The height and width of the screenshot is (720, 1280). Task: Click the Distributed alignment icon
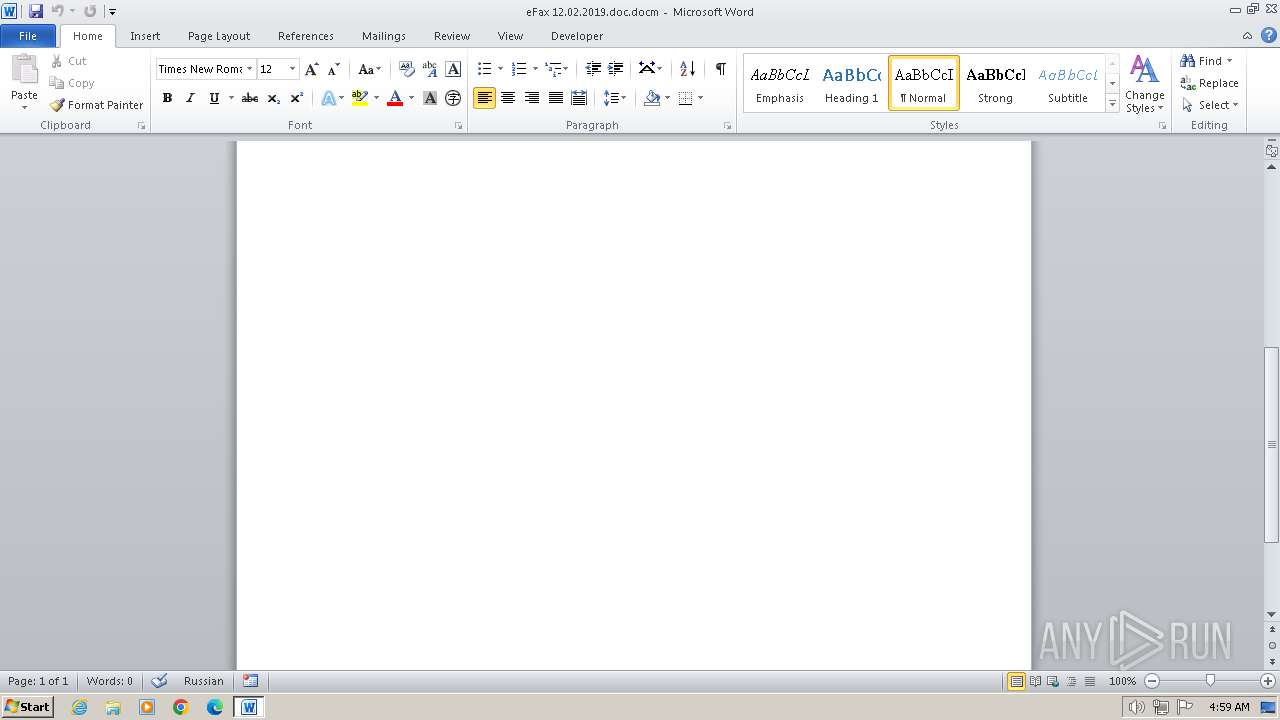[x=579, y=98]
